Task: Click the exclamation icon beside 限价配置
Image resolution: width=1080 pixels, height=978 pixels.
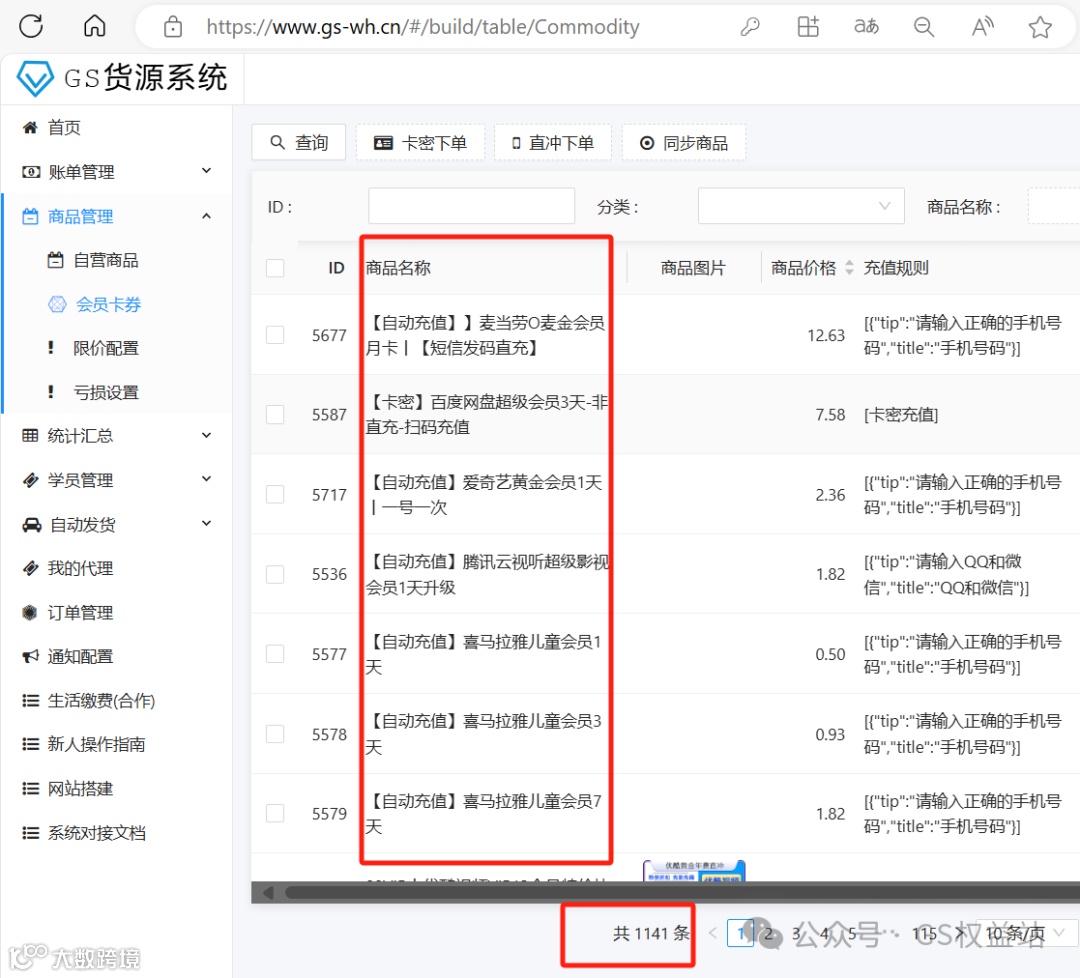Action: pyautogui.click(x=50, y=348)
